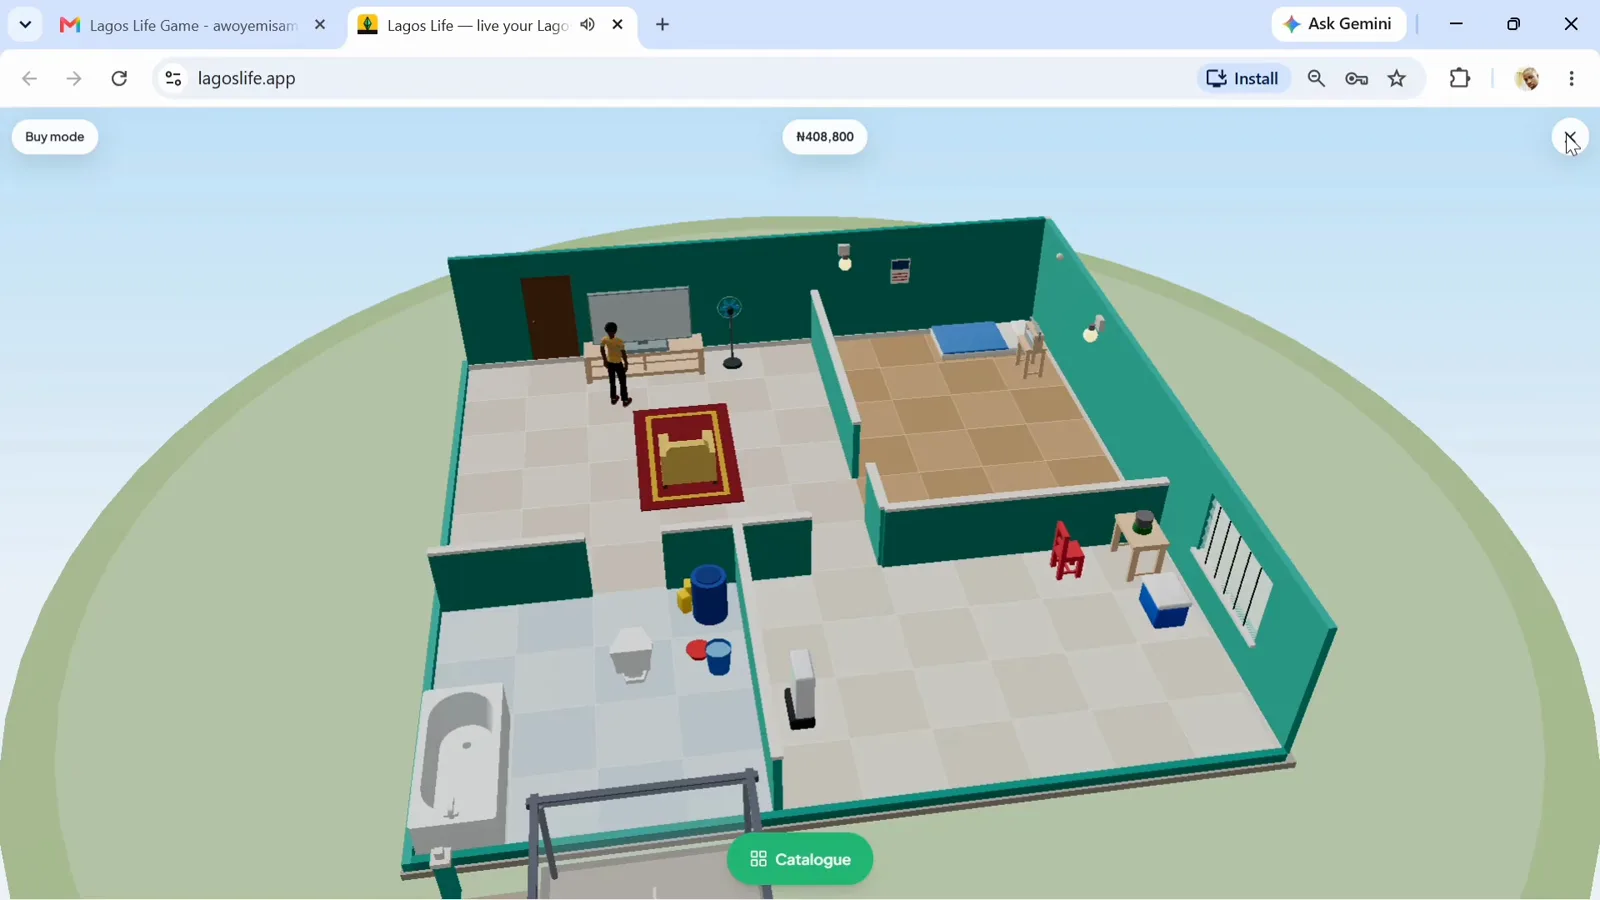Select the standing fan
The width and height of the screenshot is (1600, 900).
(731, 333)
